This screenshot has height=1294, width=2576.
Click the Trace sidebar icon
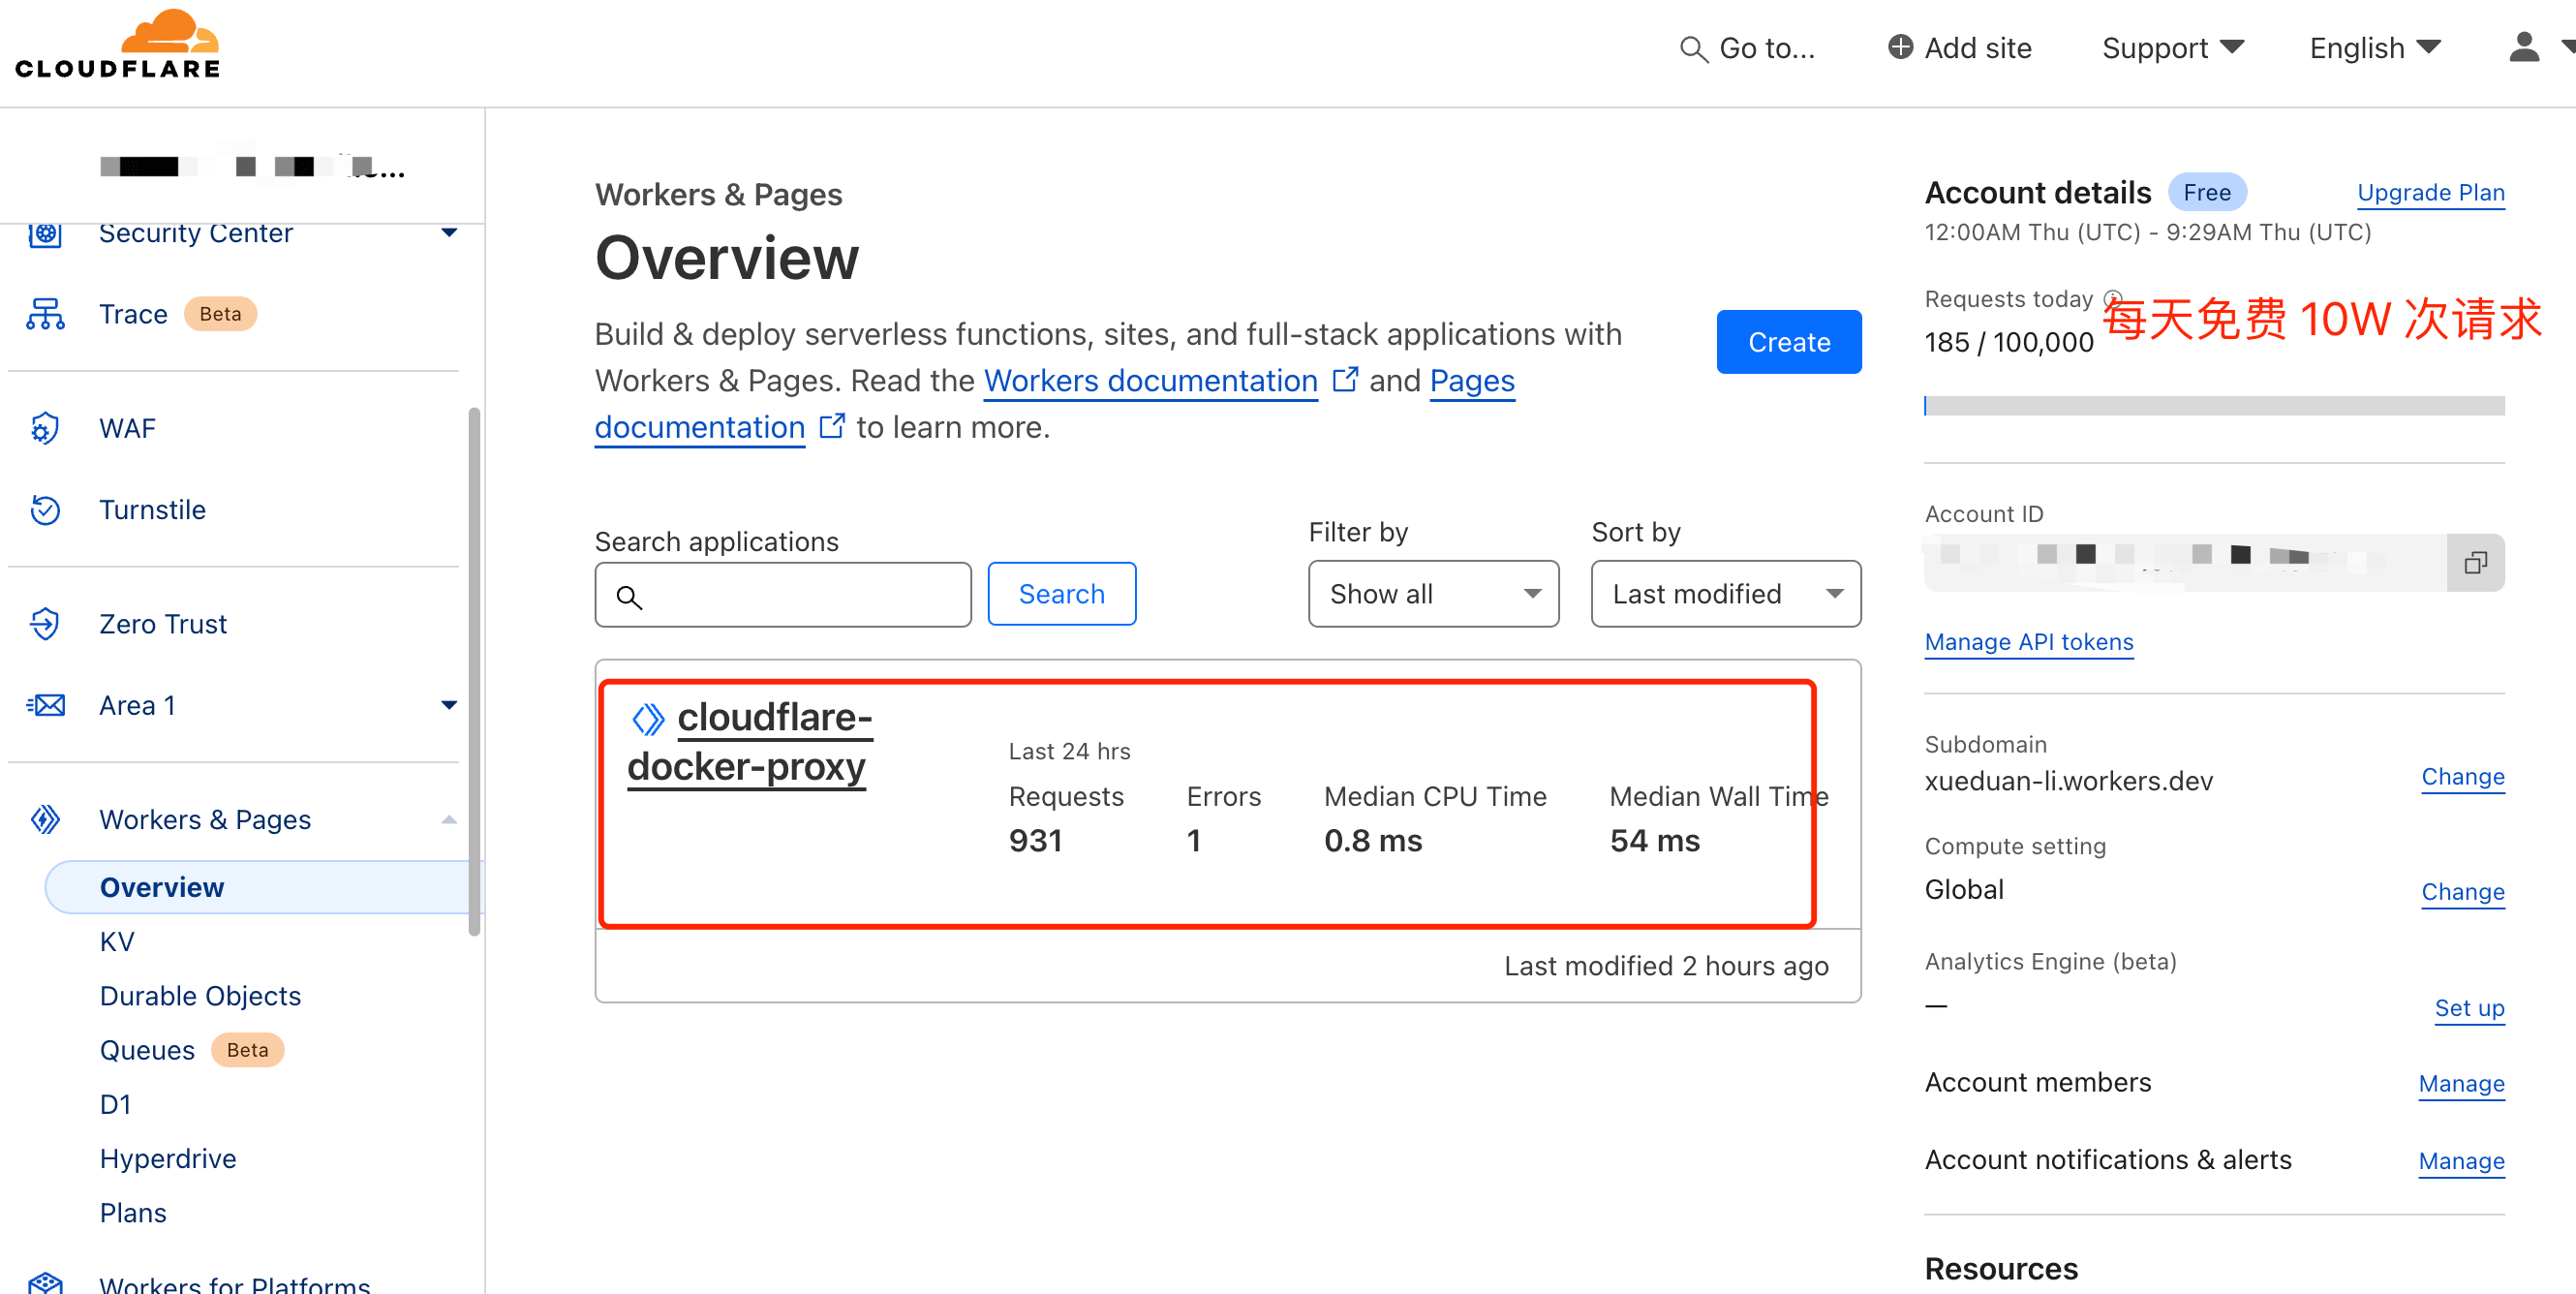point(45,314)
